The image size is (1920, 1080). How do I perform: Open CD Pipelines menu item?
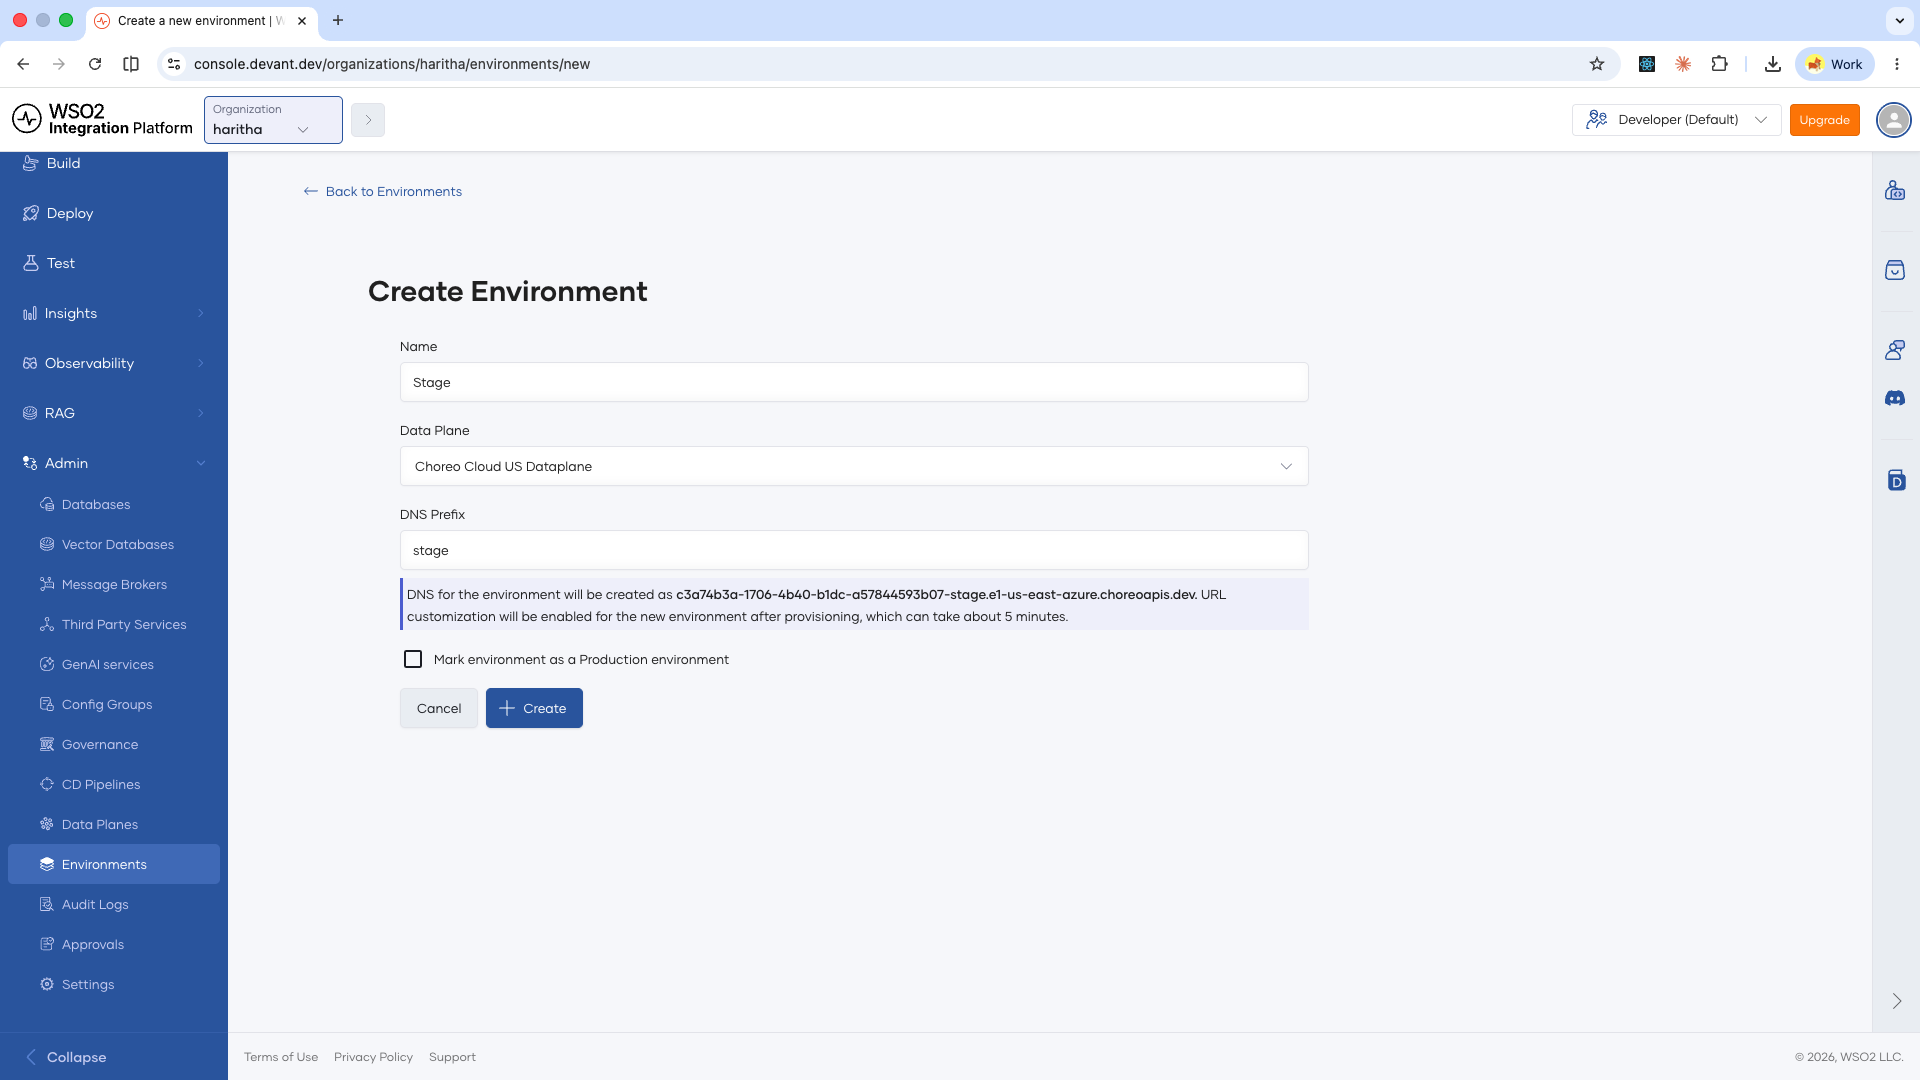114,784
